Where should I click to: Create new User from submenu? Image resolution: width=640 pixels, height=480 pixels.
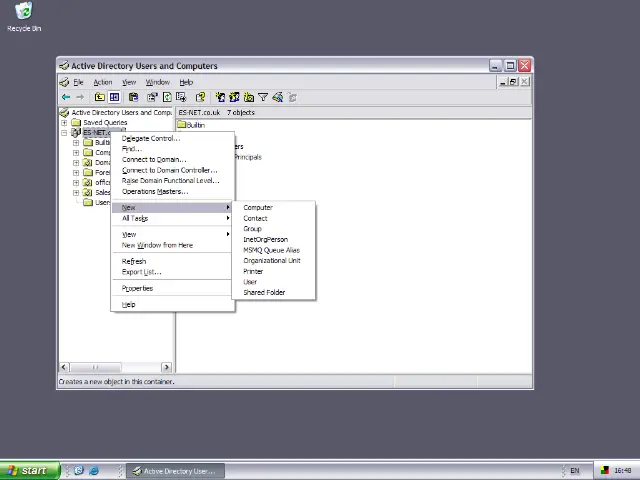point(273,282)
